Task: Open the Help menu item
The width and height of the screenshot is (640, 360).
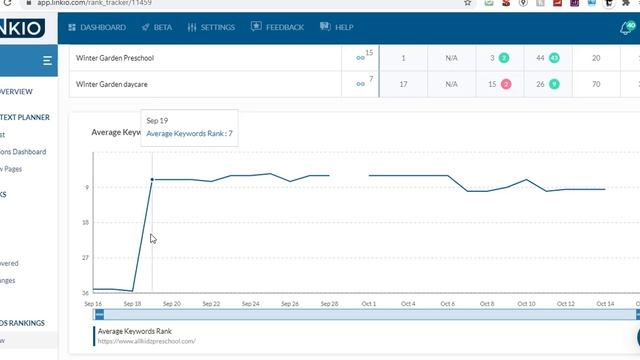Action: [x=337, y=27]
